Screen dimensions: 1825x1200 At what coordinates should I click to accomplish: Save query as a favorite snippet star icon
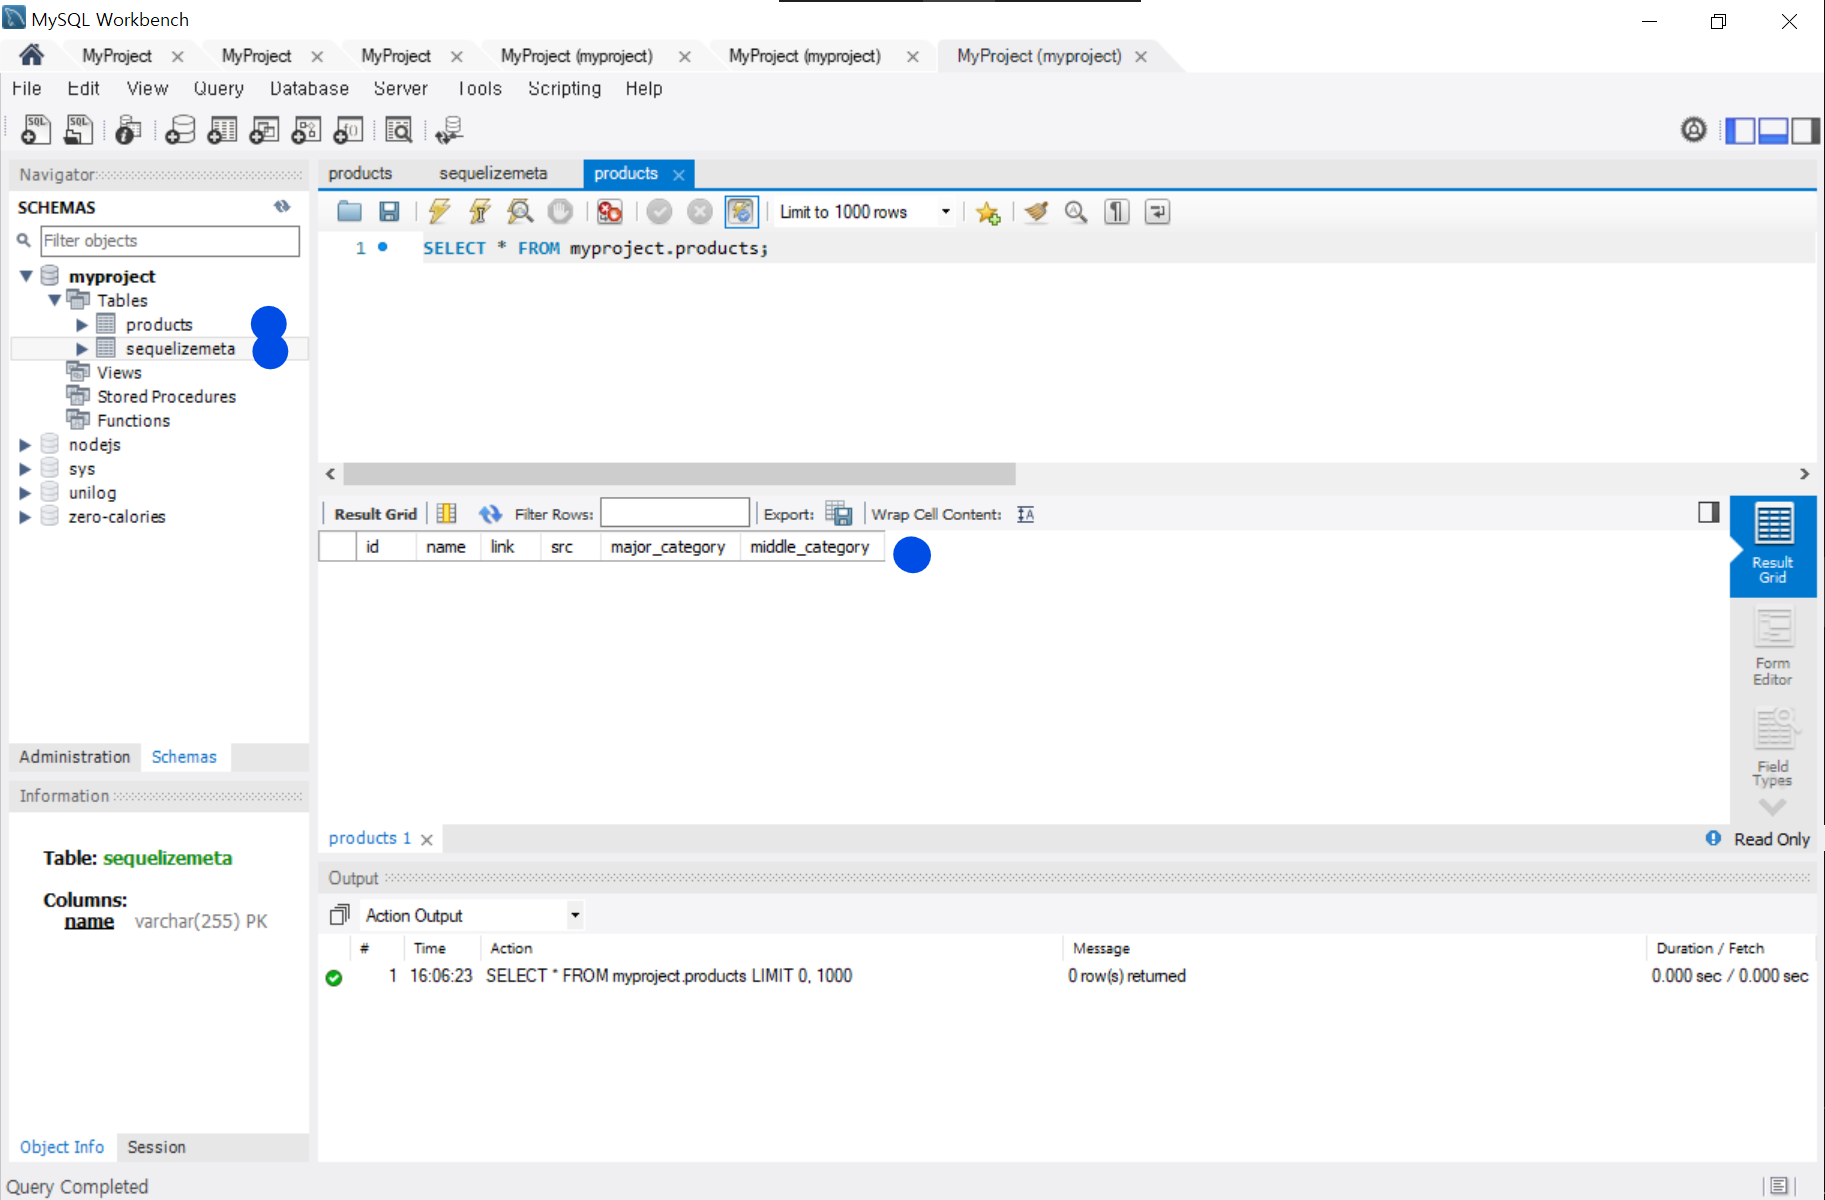point(988,212)
